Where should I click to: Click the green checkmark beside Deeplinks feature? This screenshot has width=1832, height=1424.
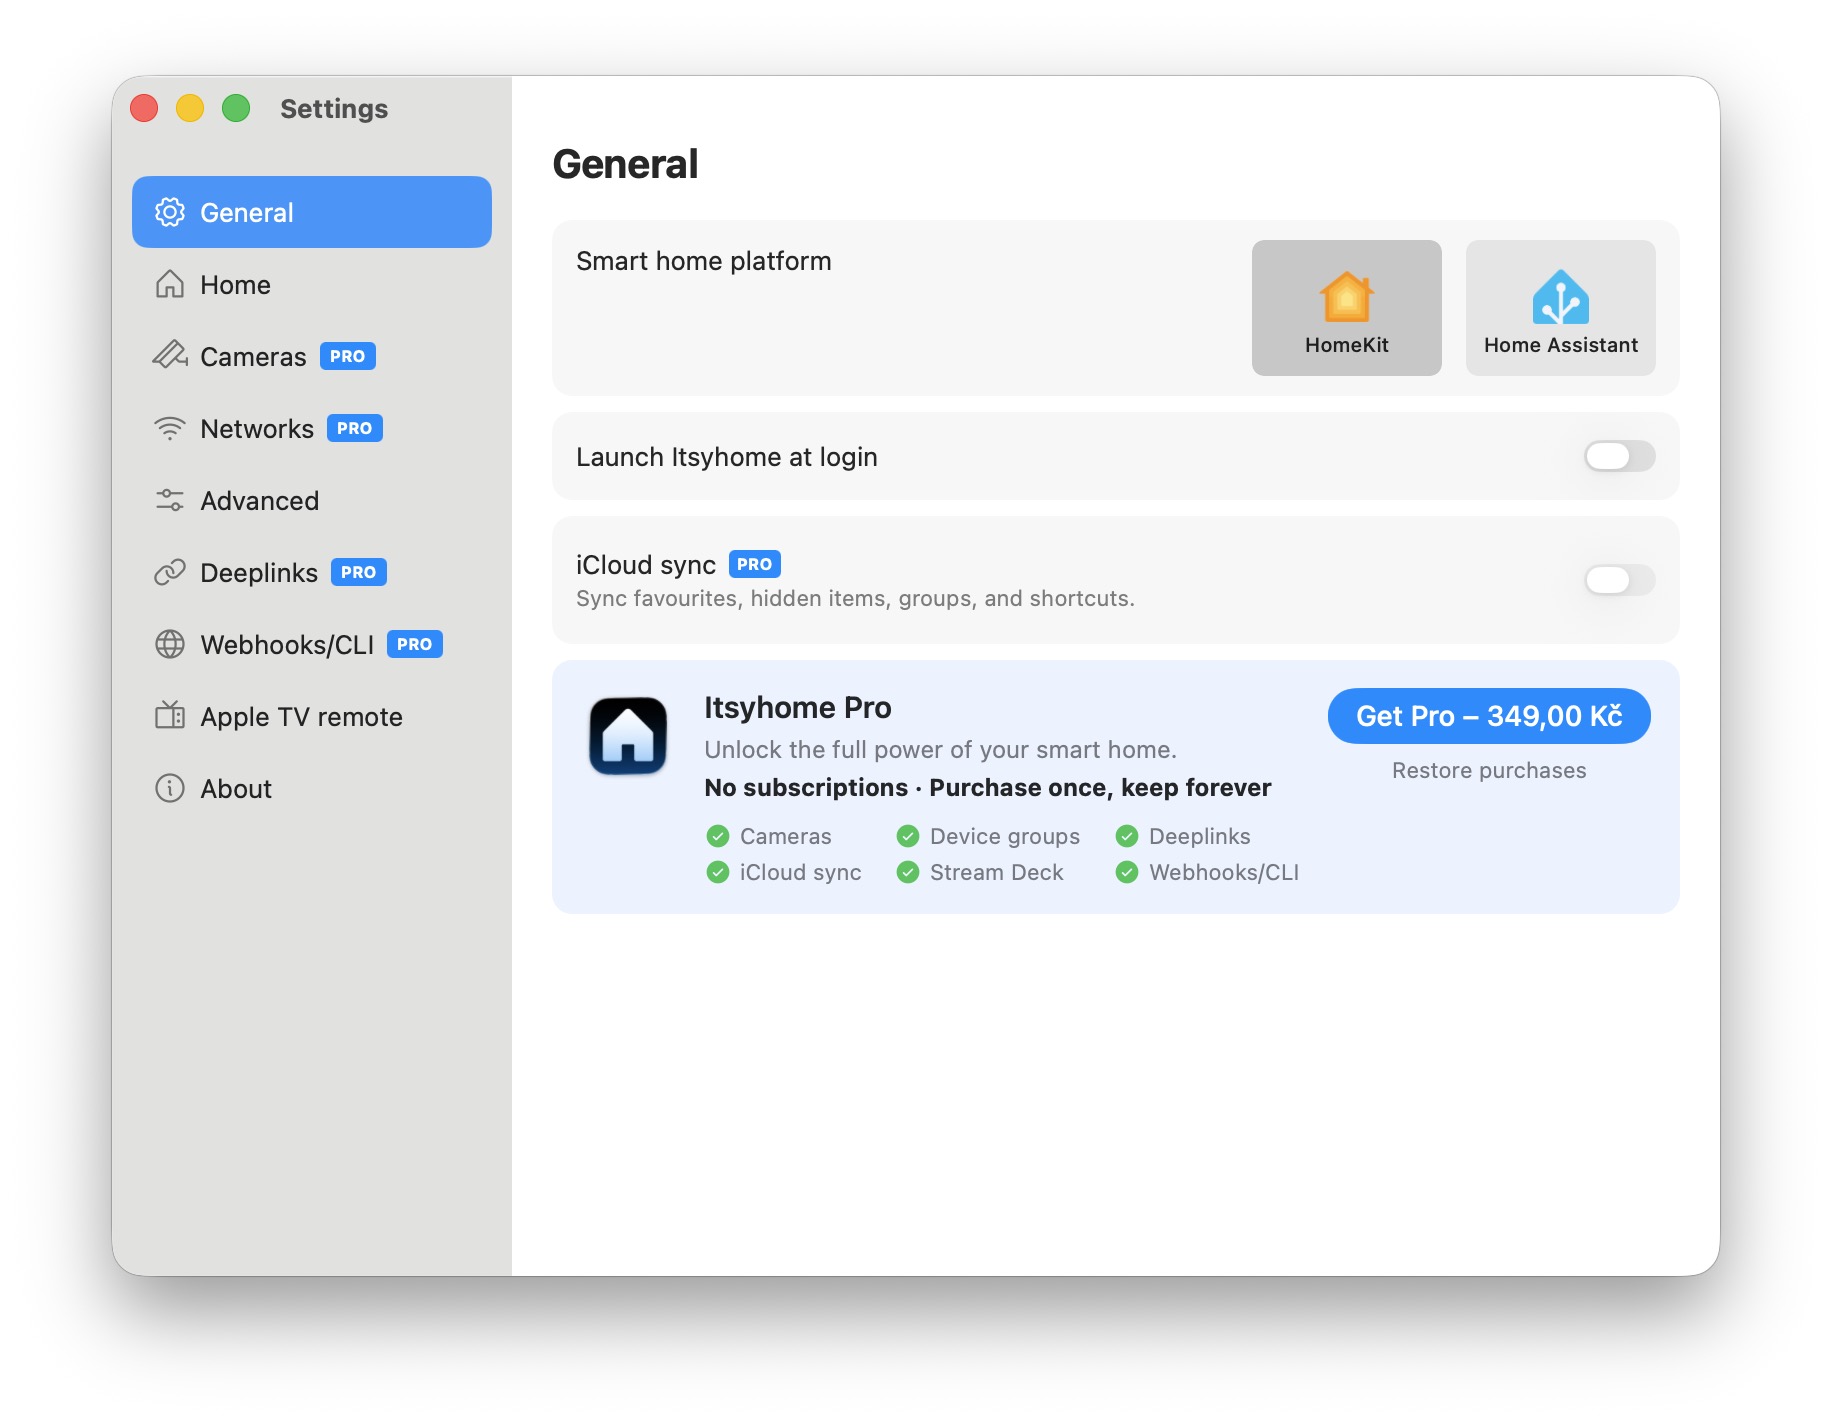click(x=1127, y=836)
